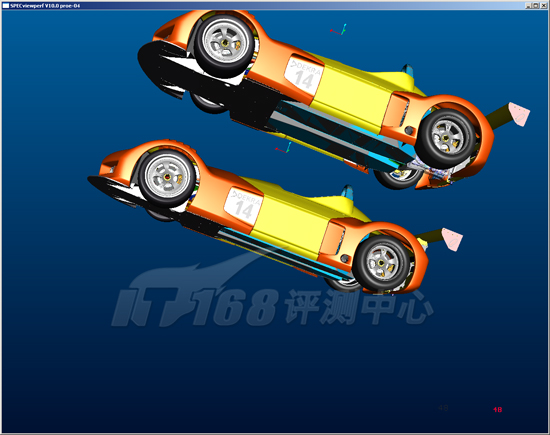Select the upper car's front wheel
This screenshot has width=550, height=435.
(x=224, y=44)
